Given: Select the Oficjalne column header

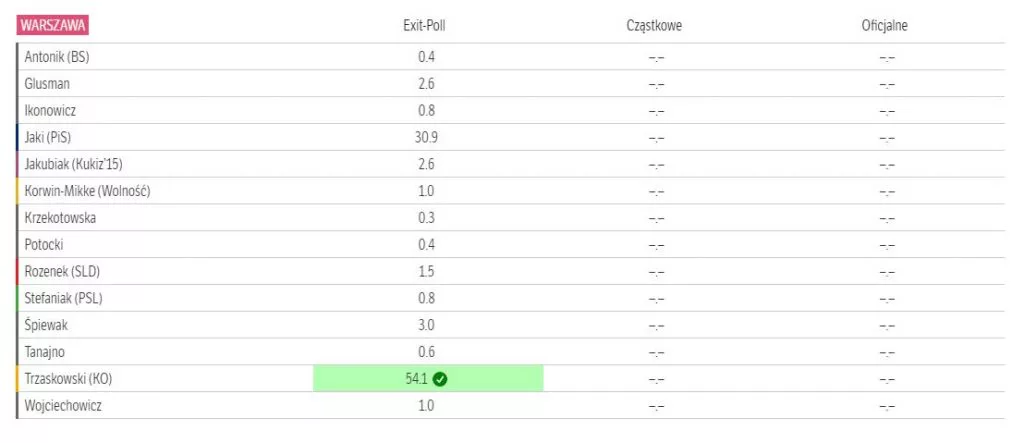Looking at the screenshot, I should (884, 26).
